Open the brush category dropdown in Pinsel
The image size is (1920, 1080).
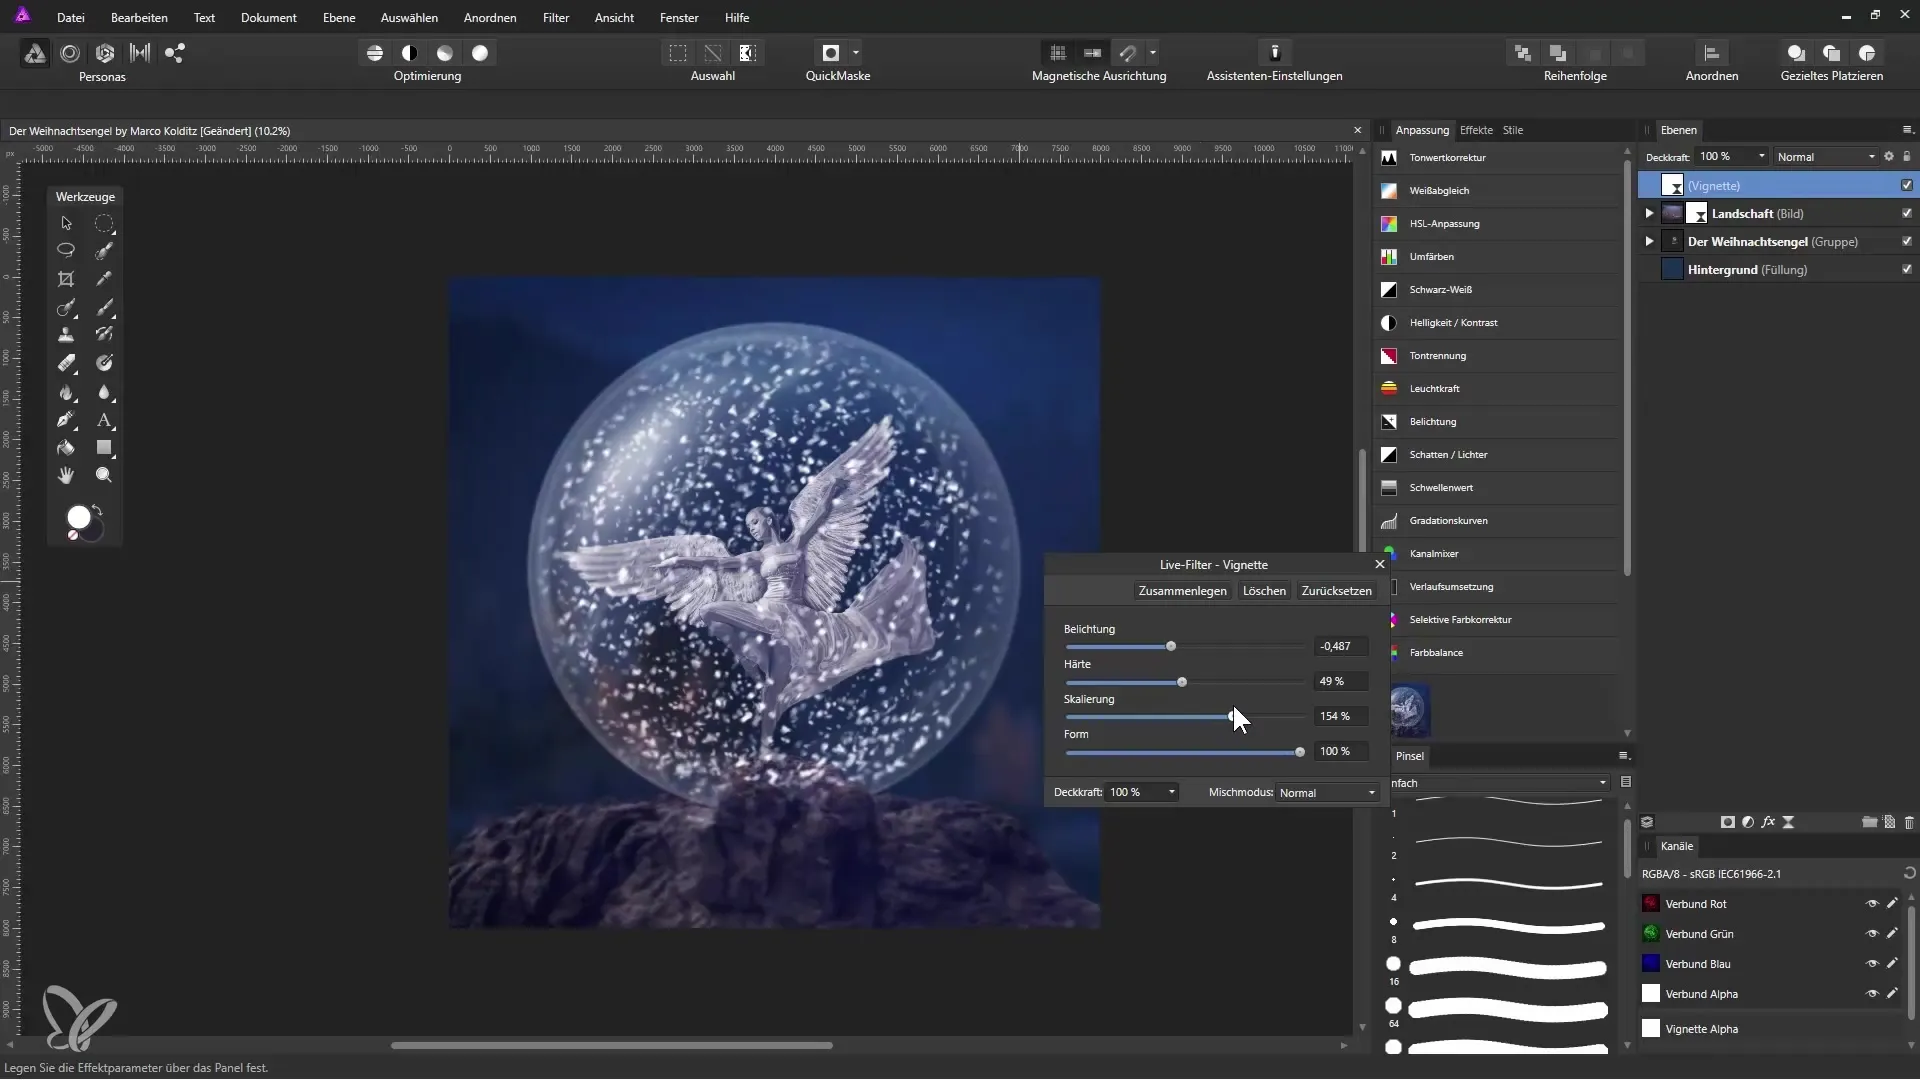1500,783
